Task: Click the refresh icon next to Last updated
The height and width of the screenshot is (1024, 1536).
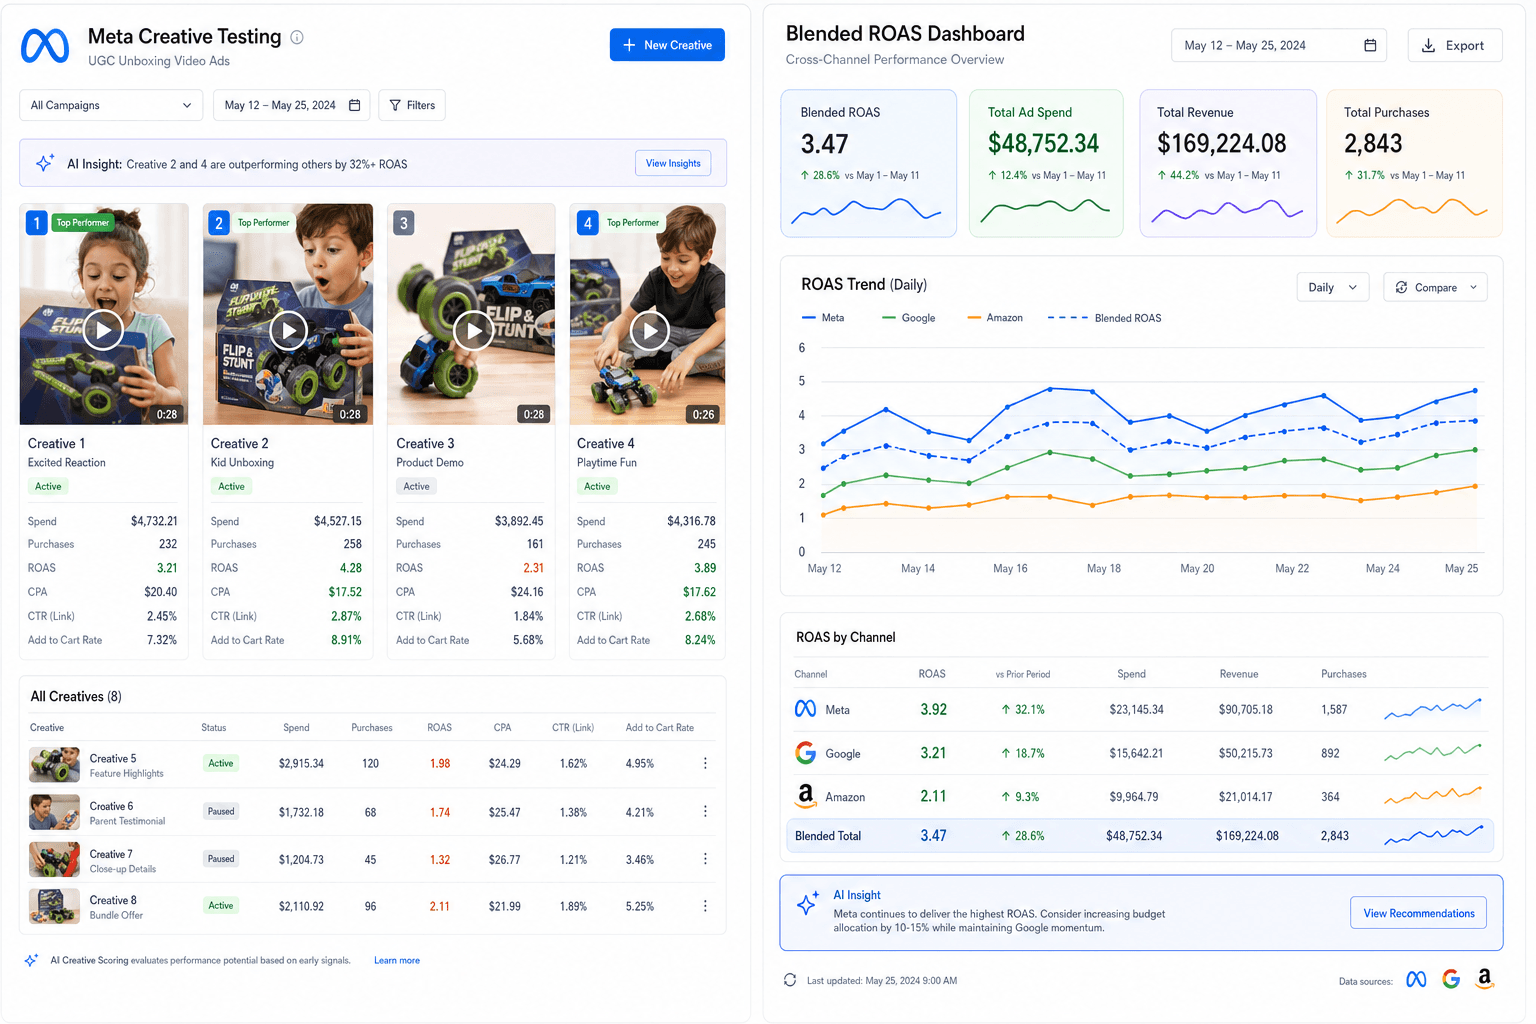Action: 790,980
